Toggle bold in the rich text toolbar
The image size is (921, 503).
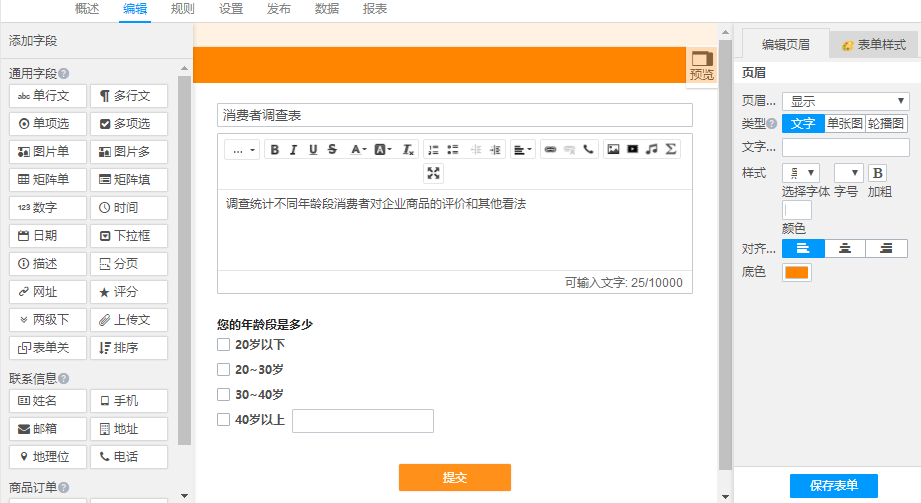tap(274, 149)
